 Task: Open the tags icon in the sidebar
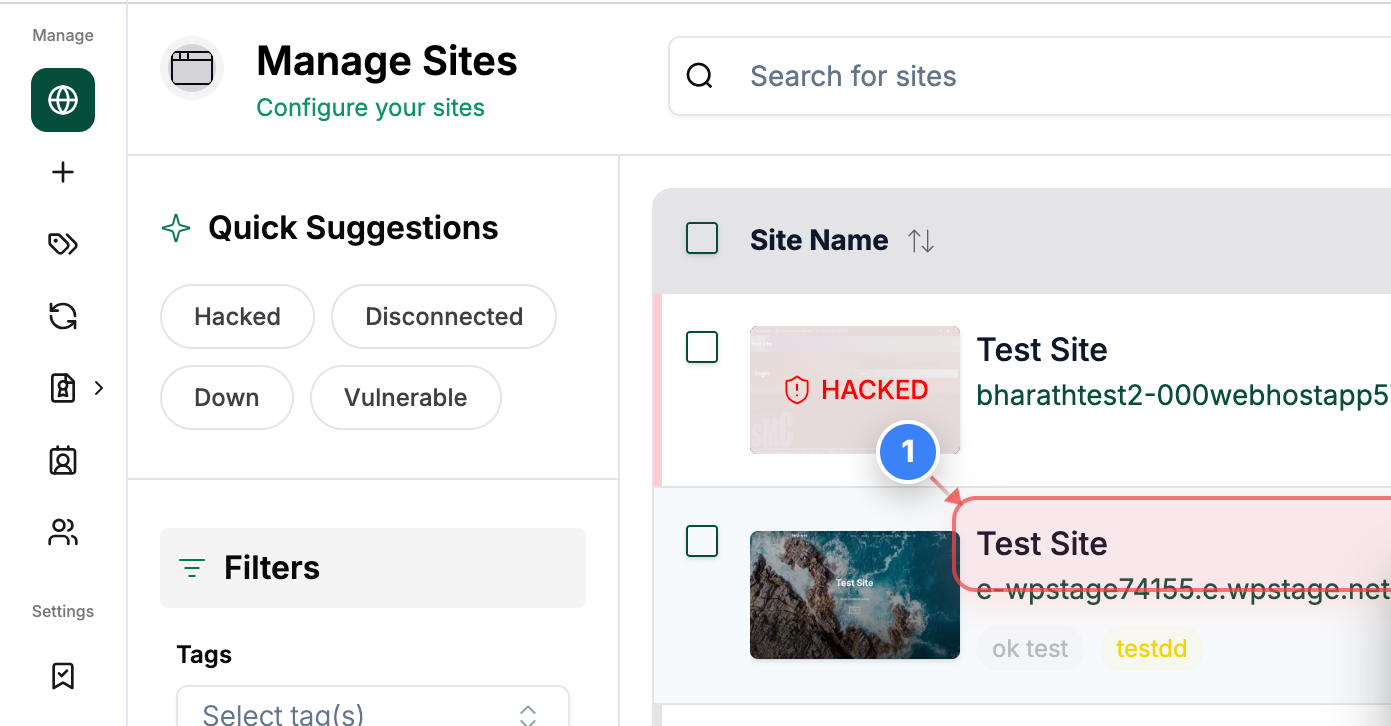pos(62,244)
